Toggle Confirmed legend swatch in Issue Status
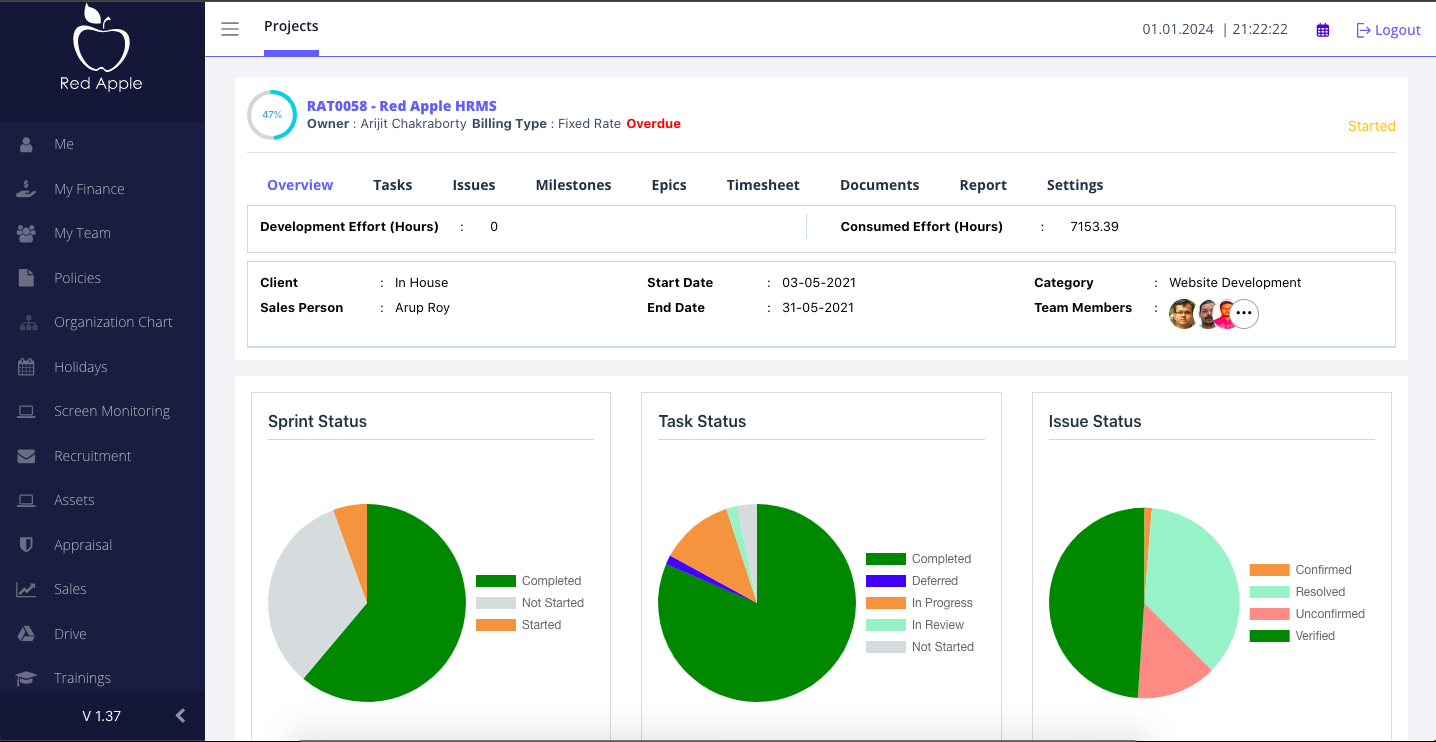The image size is (1436, 742). pos(1269,570)
